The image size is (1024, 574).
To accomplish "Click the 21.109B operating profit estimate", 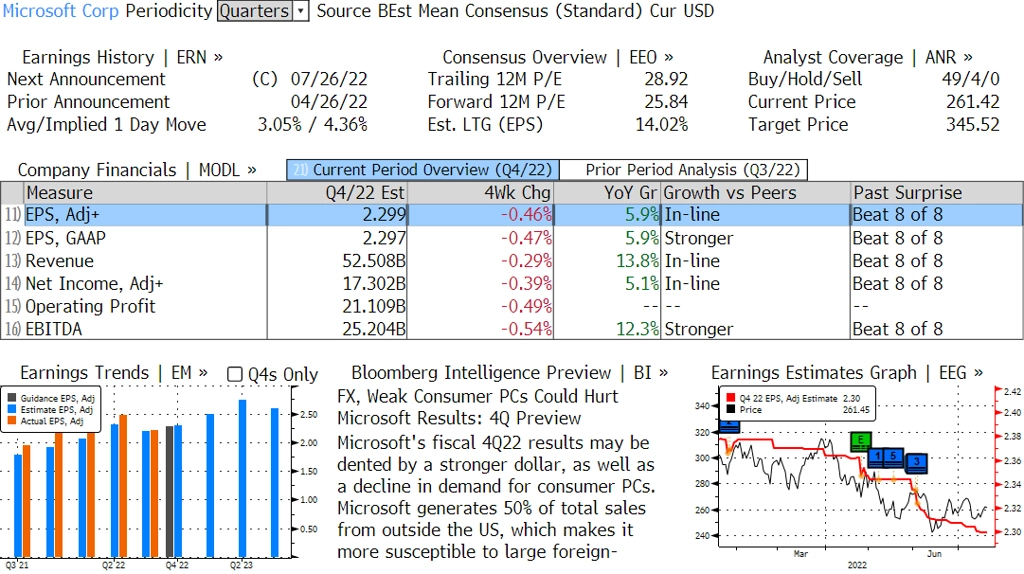I will click(374, 306).
